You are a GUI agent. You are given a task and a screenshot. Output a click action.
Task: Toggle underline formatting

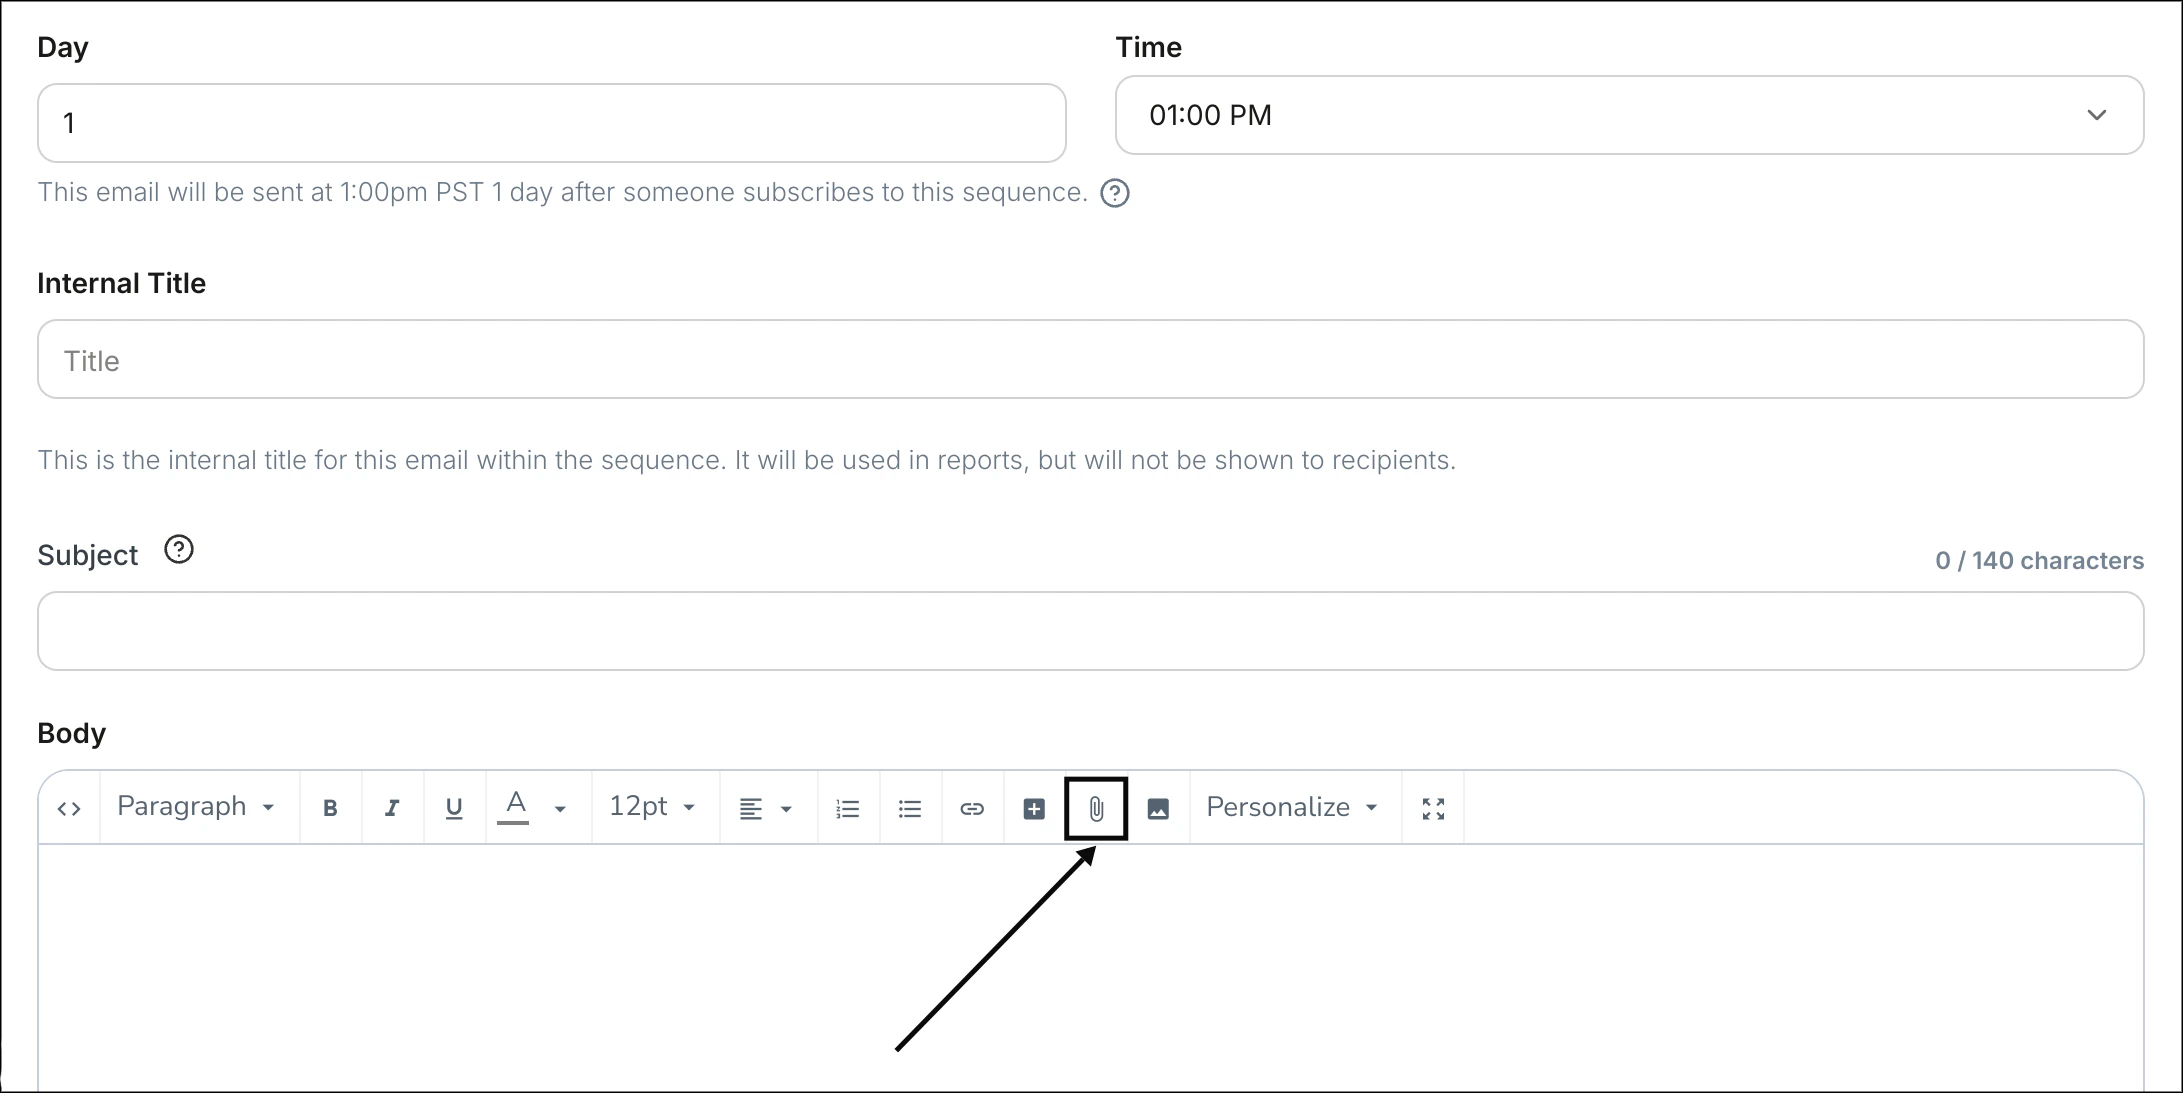[454, 807]
